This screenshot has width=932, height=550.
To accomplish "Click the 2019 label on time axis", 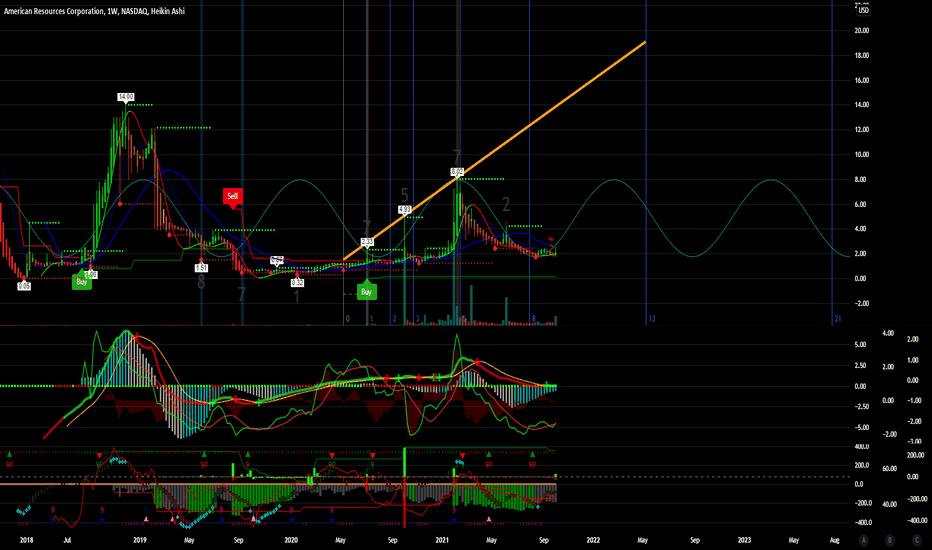I will [x=140, y=540].
